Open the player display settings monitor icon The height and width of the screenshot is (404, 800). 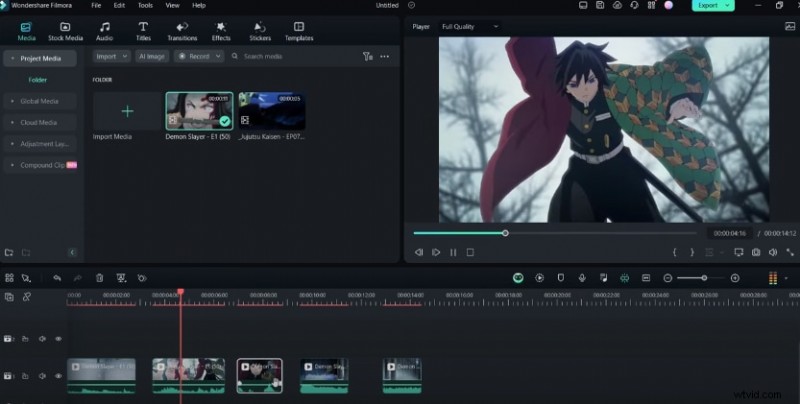[x=738, y=252]
